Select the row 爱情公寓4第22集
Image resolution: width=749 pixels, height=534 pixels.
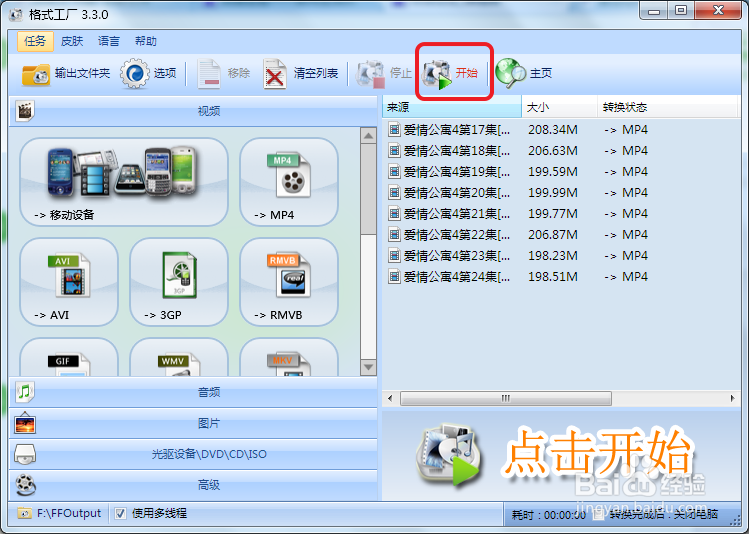click(562, 235)
